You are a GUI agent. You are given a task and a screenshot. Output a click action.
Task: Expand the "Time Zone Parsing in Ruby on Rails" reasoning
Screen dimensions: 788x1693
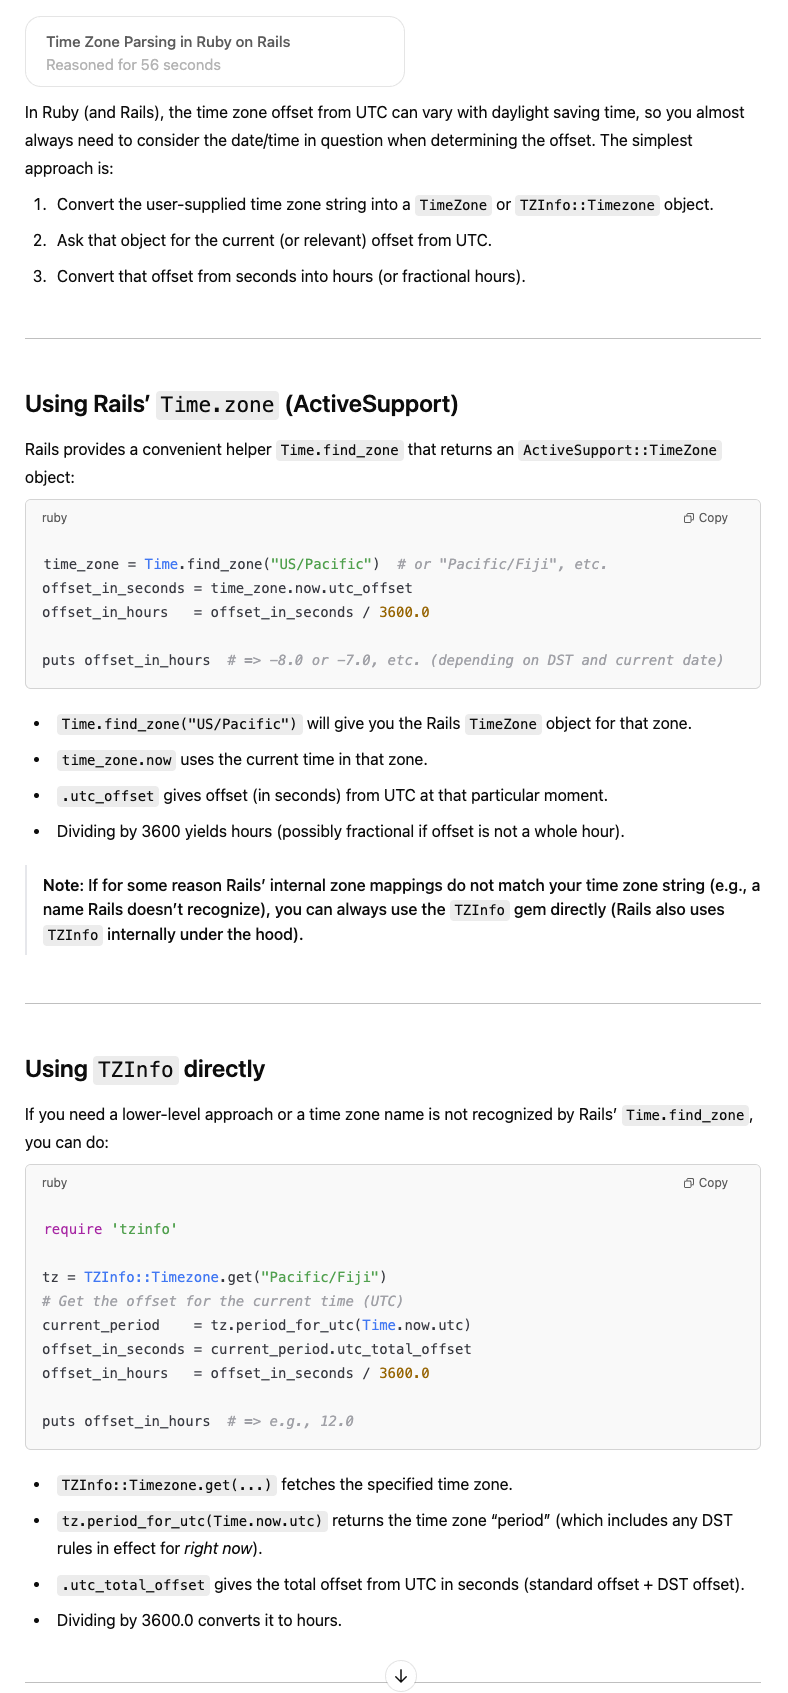[168, 42]
